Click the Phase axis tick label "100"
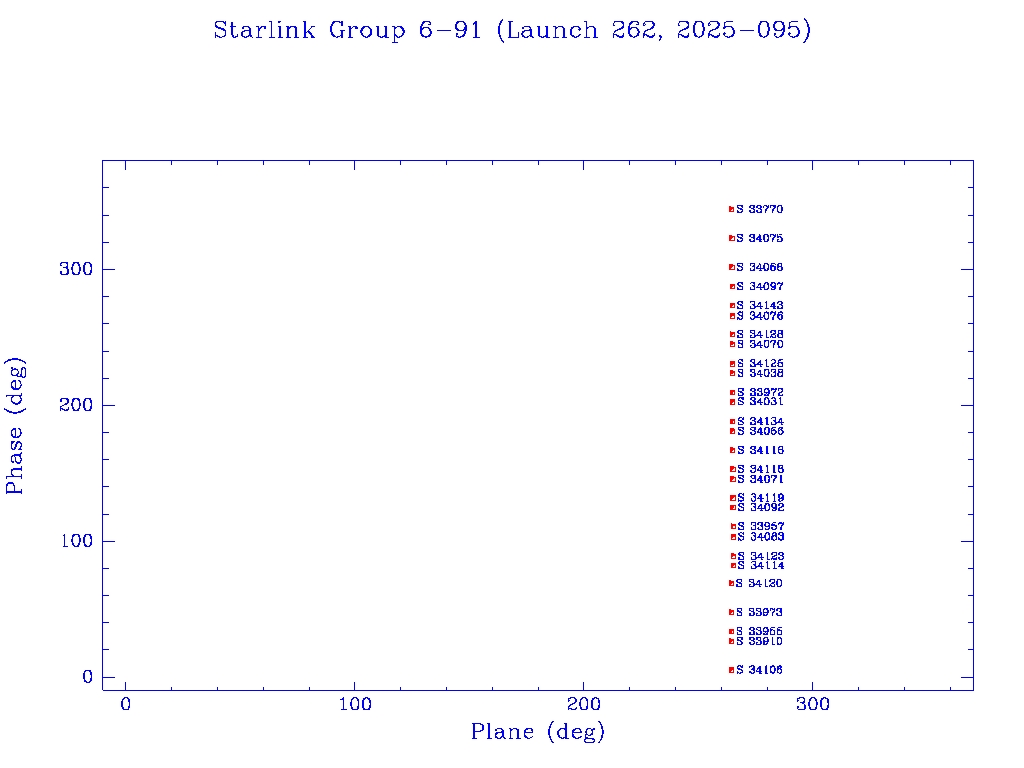This screenshot has width=1024, height=768. (76, 541)
